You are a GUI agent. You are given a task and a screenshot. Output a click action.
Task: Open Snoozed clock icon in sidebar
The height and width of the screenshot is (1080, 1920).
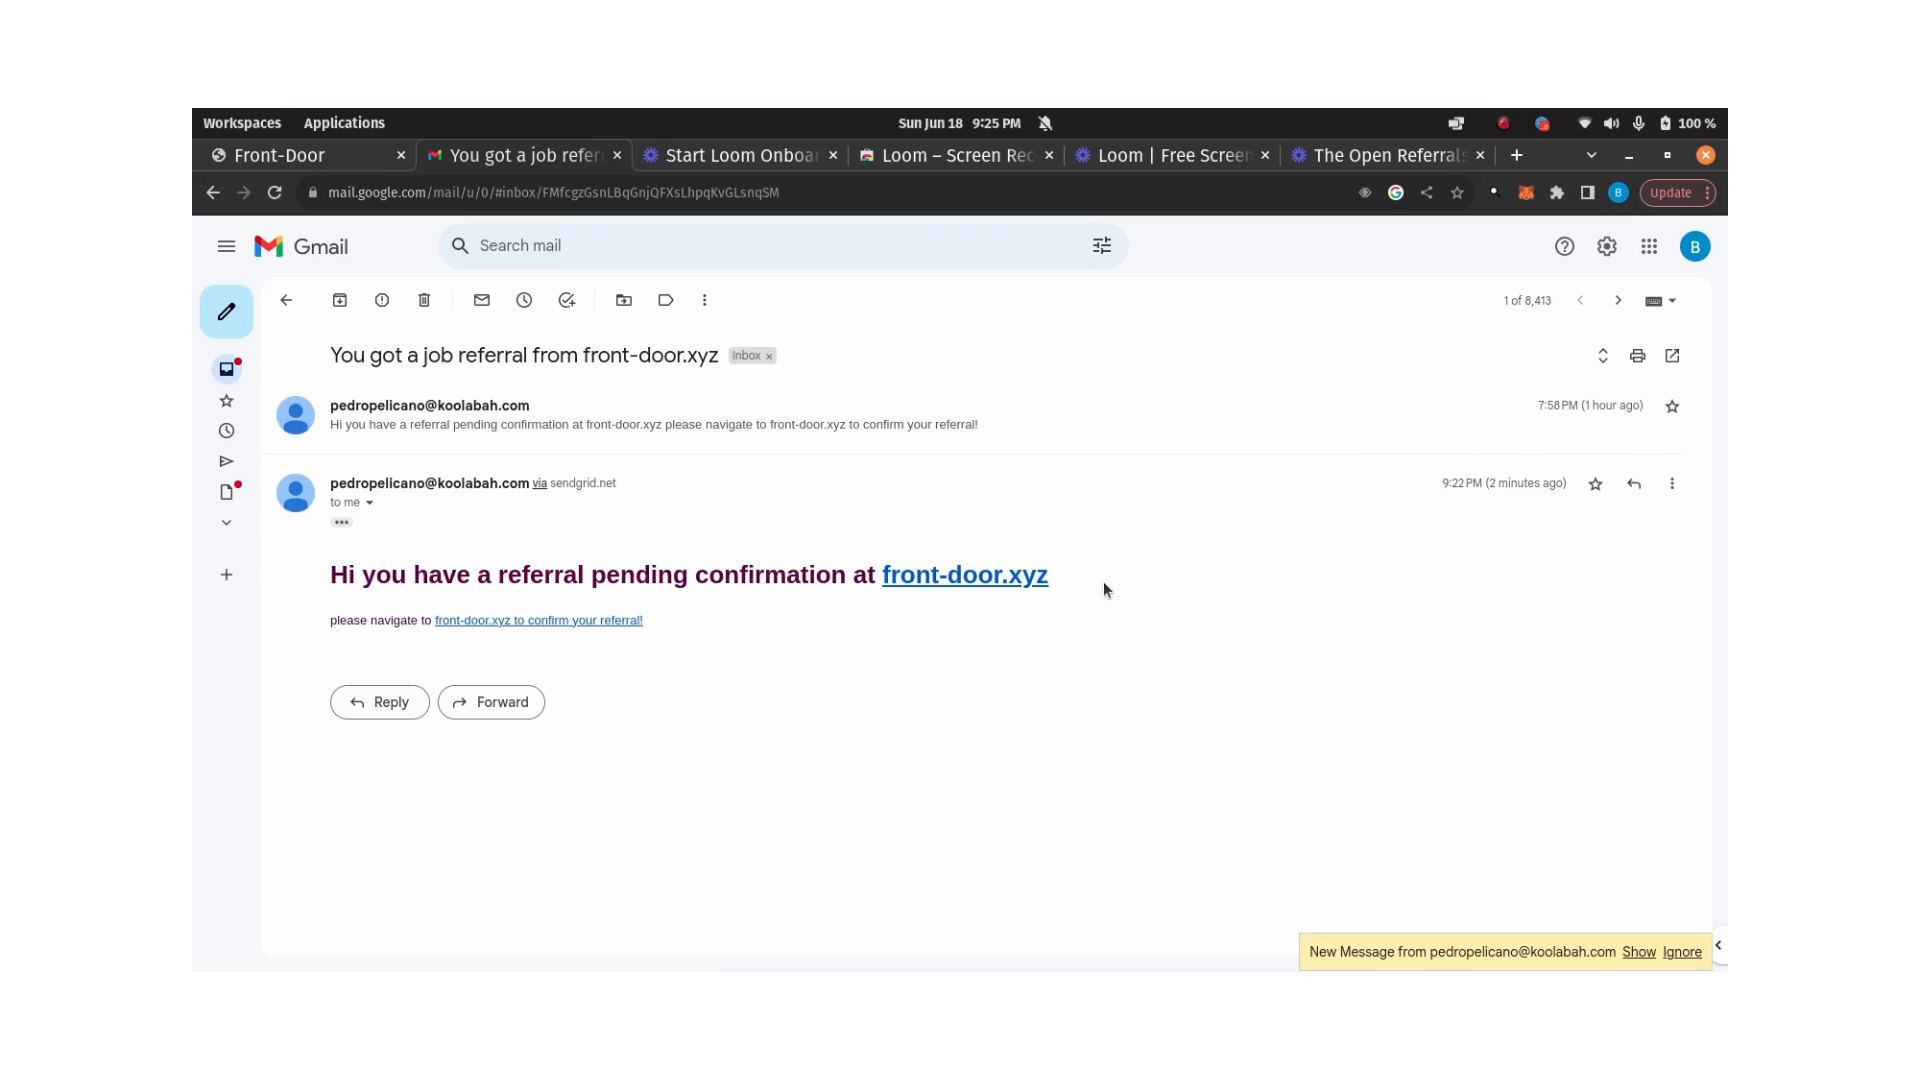(226, 431)
